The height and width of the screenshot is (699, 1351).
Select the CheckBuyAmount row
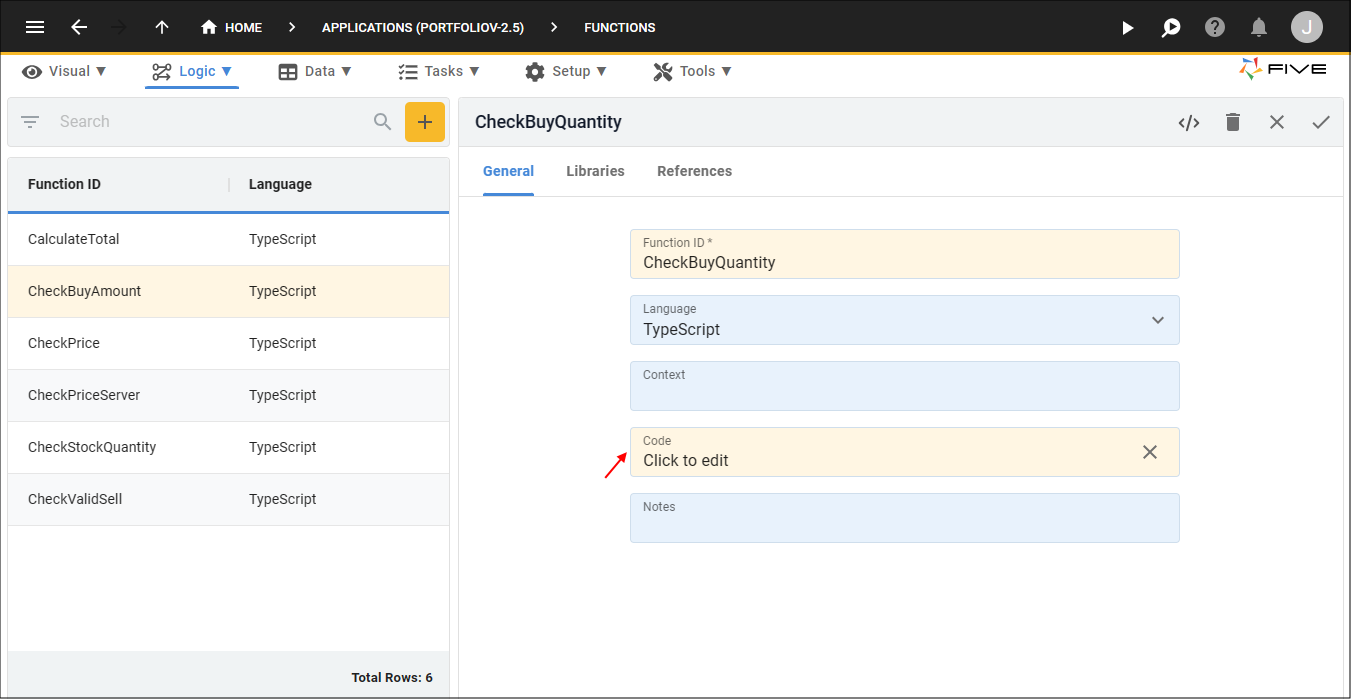click(x=228, y=291)
